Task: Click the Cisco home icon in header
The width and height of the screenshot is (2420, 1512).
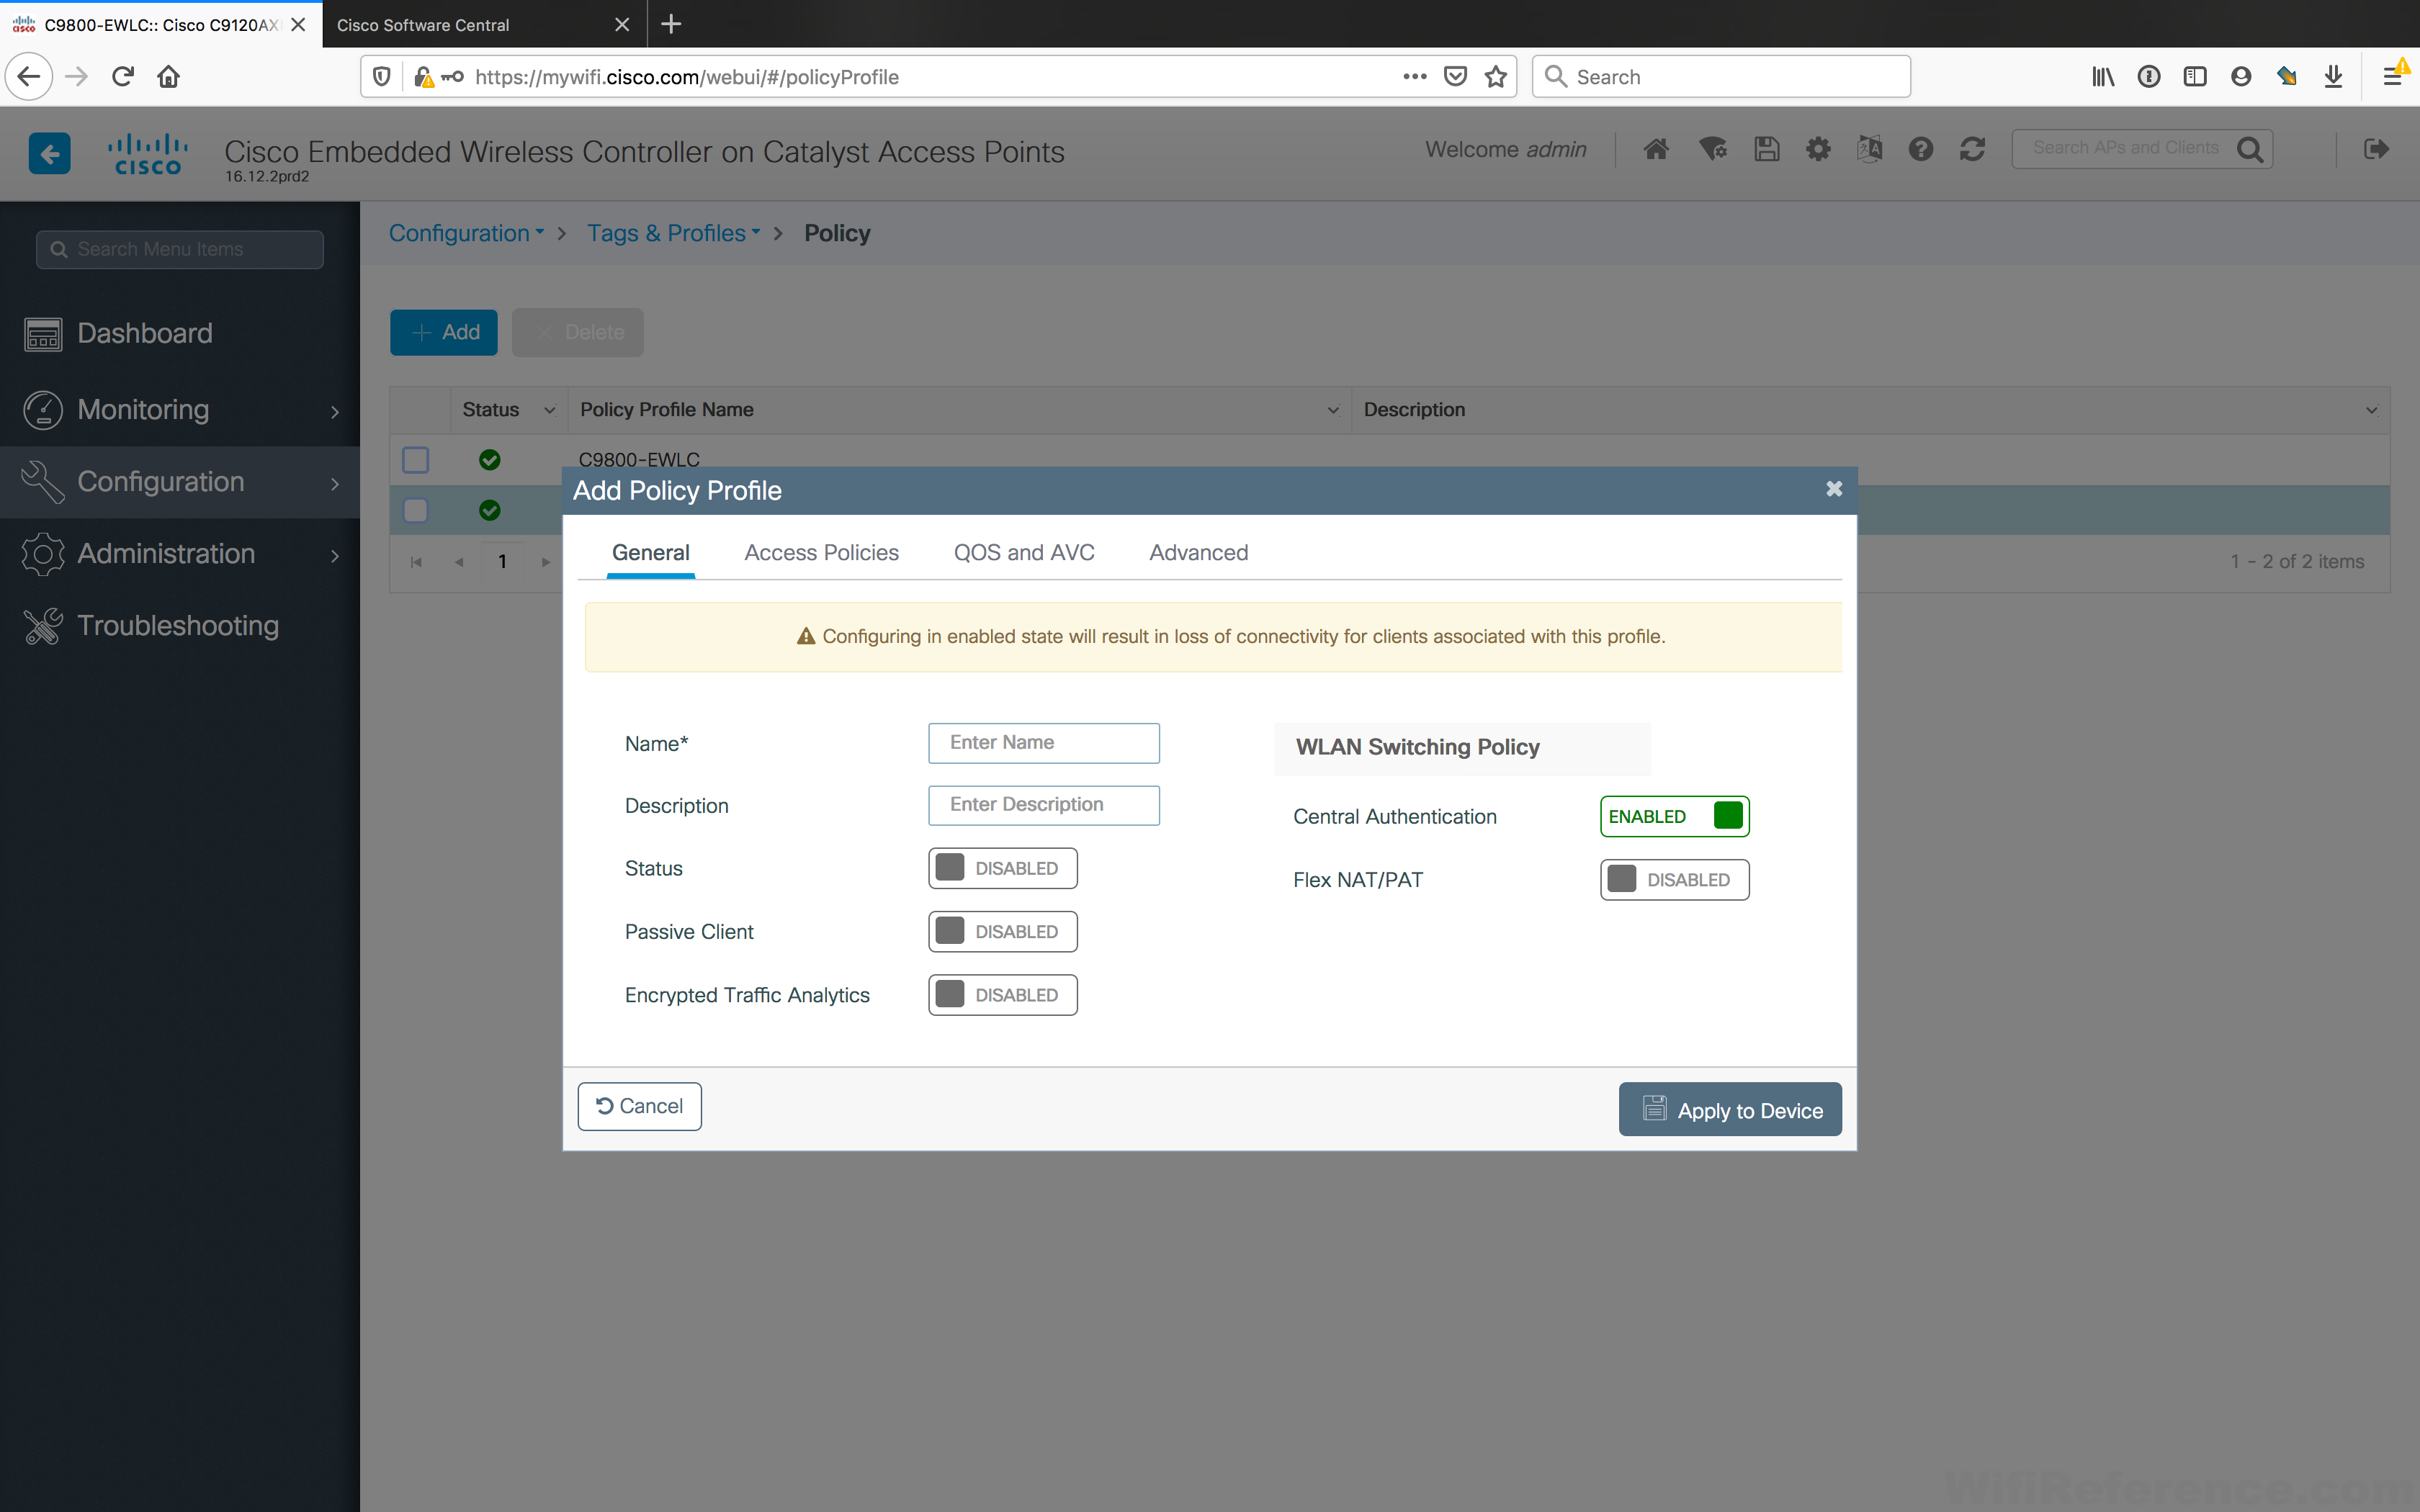Action: point(1656,149)
